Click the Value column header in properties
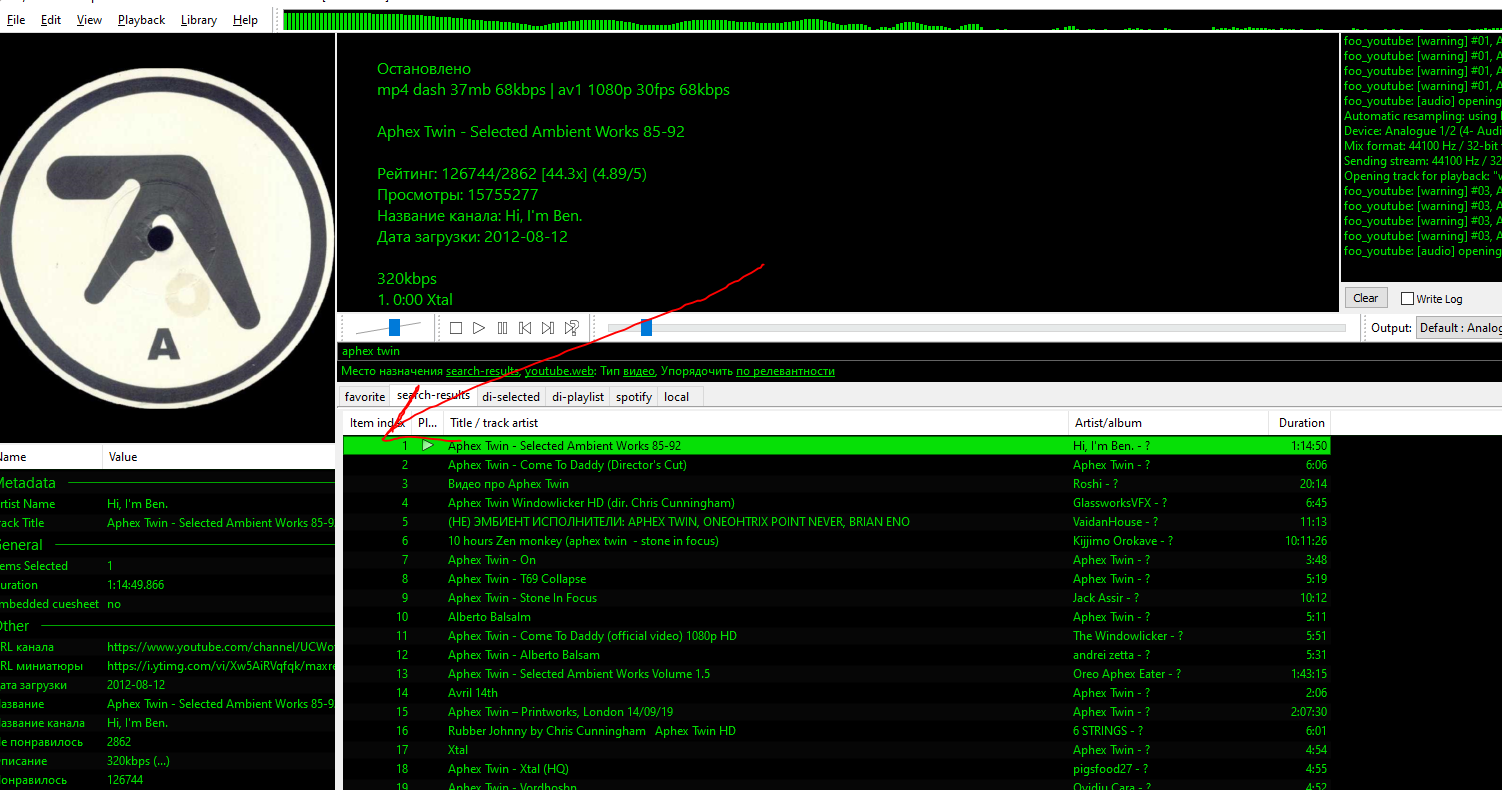The height and width of the screenshot is (790, 1502). pyautogui.click(x=219, y=457)
